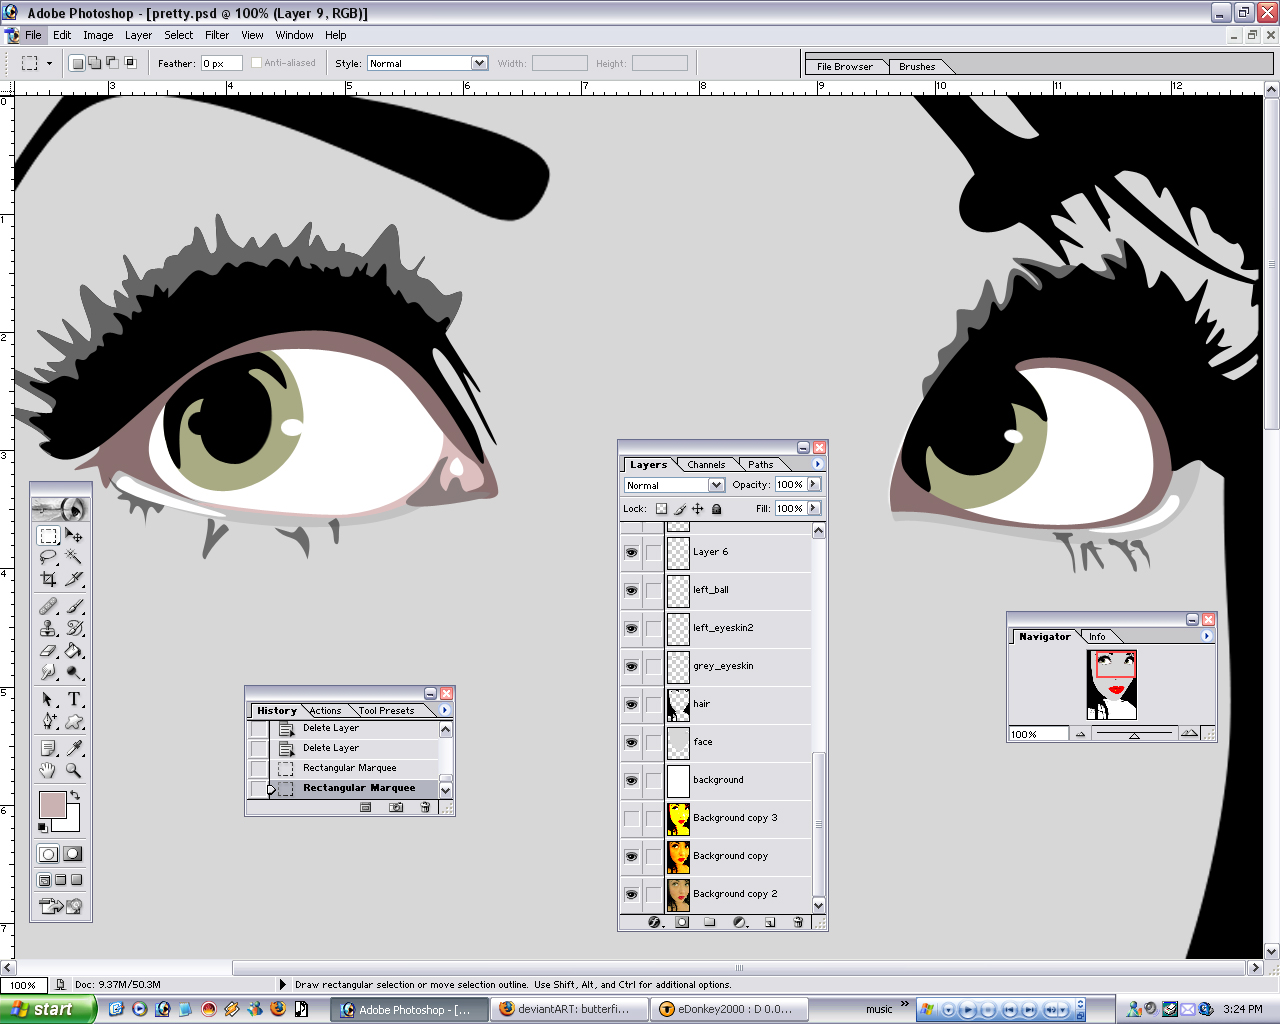This screenshot has height=1024, width=1280.
Task: Switch to deviantART Firefox taskbar window
Action: [x=568, y=1009]
